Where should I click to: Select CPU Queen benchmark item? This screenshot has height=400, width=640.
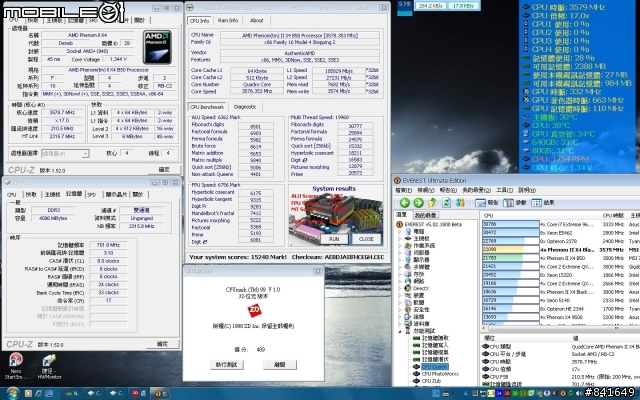[x=435, y=367]
